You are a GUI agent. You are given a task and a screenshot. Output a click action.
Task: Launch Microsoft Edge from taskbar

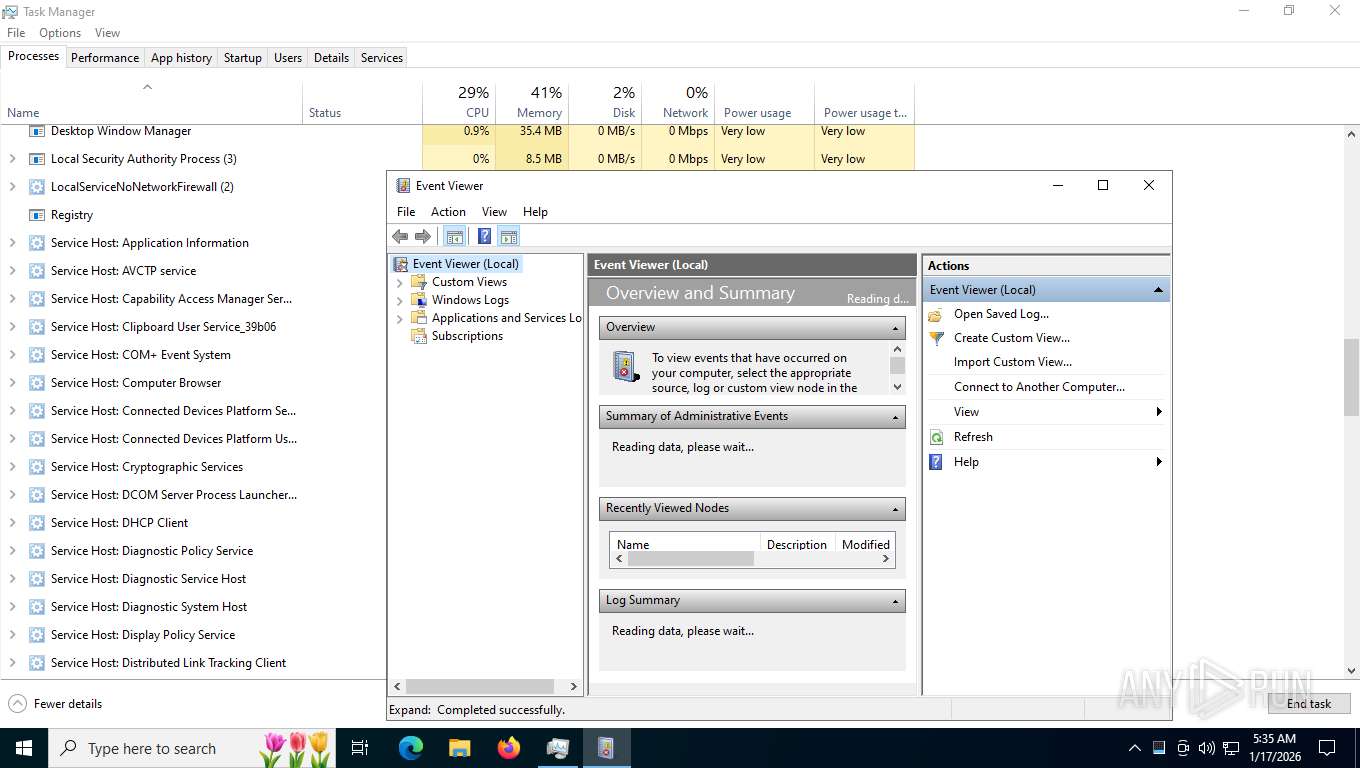tap(410, 748)
